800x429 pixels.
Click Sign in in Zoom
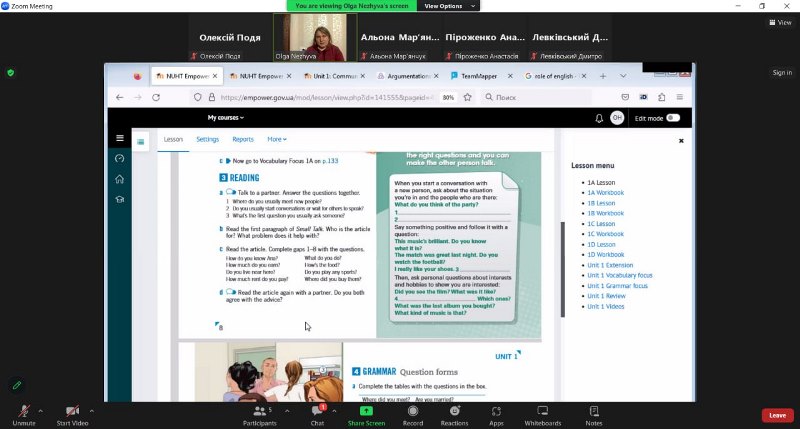[x=782, y=72]
